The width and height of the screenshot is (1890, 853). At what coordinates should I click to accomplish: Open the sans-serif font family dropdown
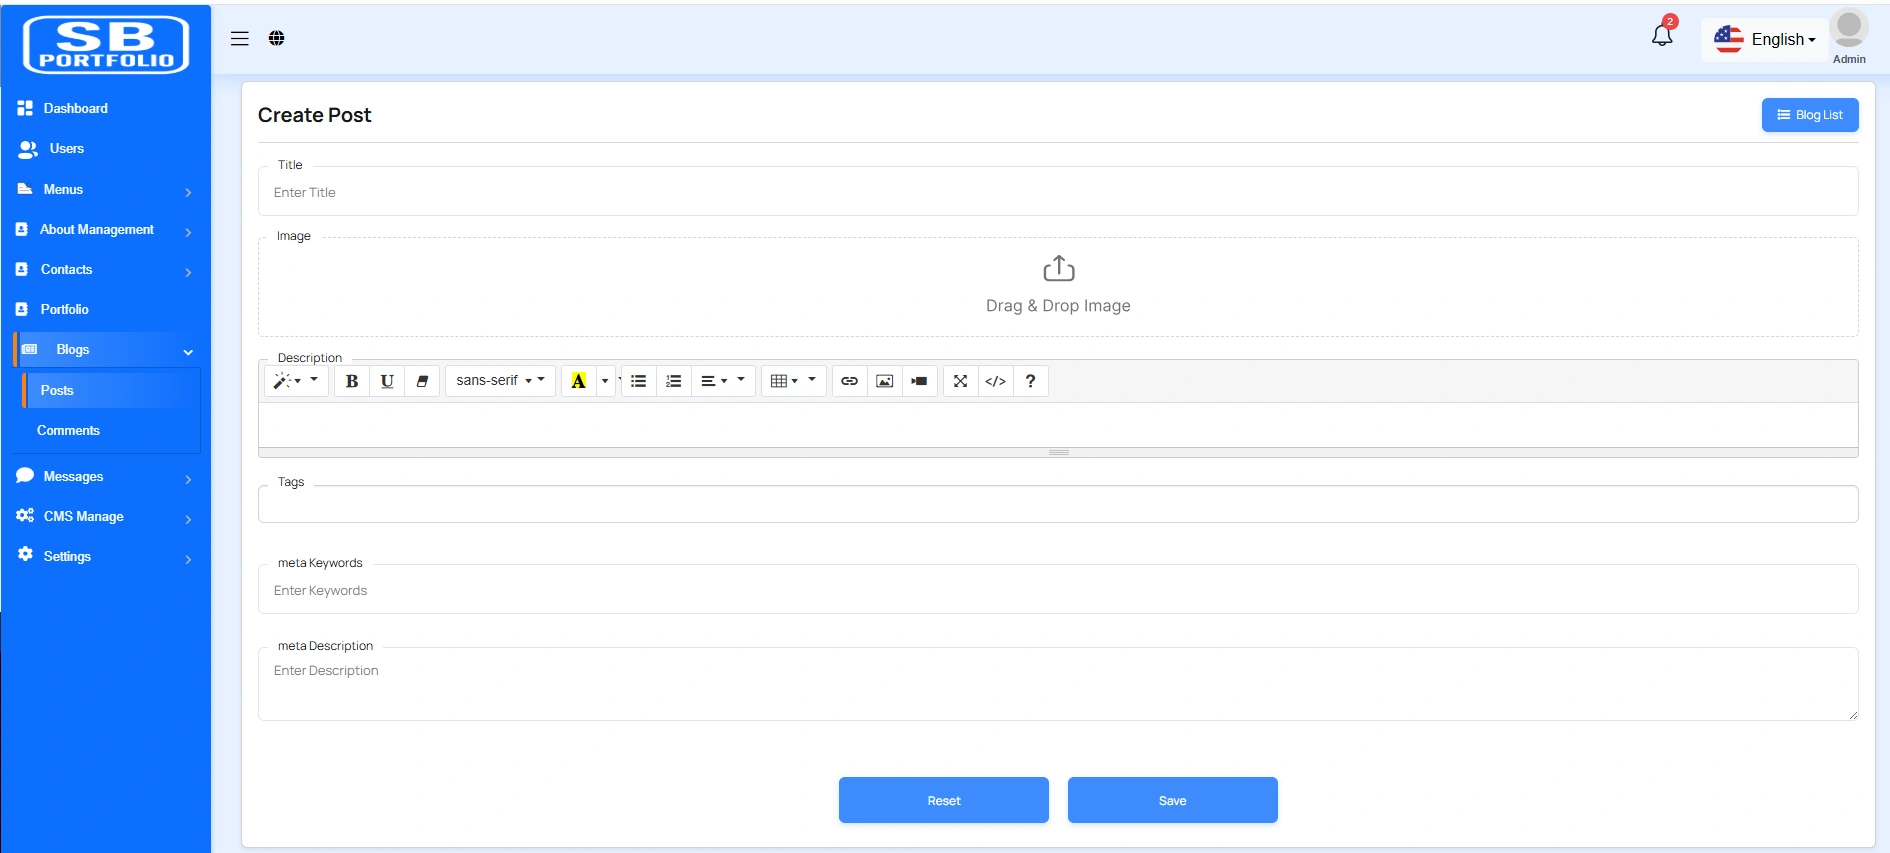(500, 381)
